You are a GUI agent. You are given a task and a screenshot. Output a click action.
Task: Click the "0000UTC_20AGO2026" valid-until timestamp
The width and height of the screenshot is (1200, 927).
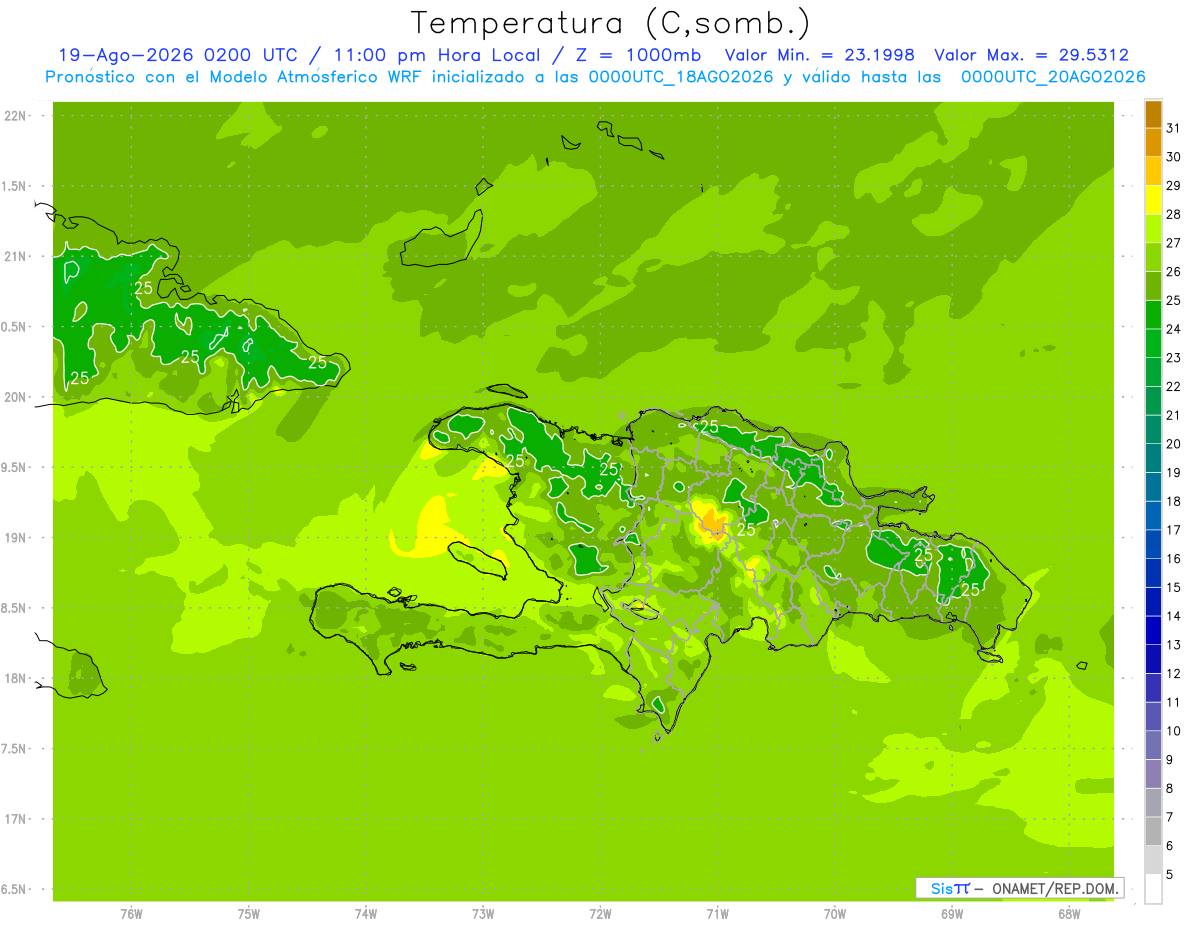point(1053,77)
